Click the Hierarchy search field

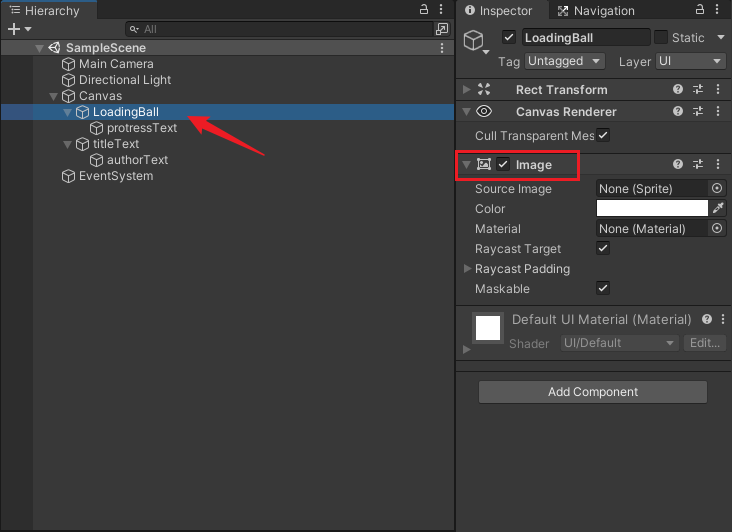280,29
